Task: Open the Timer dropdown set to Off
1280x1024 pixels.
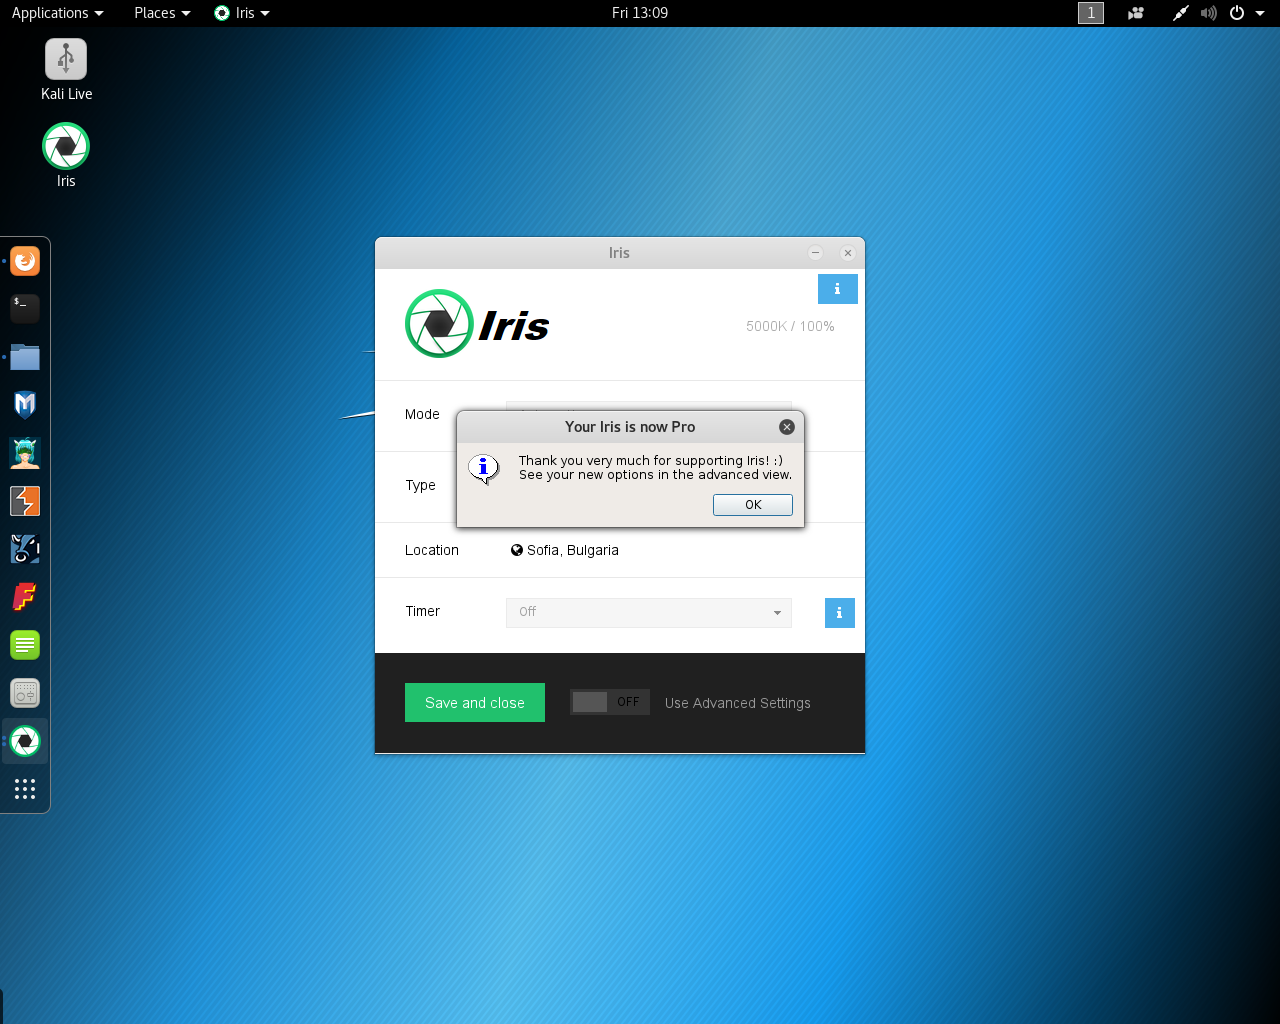Action: tap(649, 612)
